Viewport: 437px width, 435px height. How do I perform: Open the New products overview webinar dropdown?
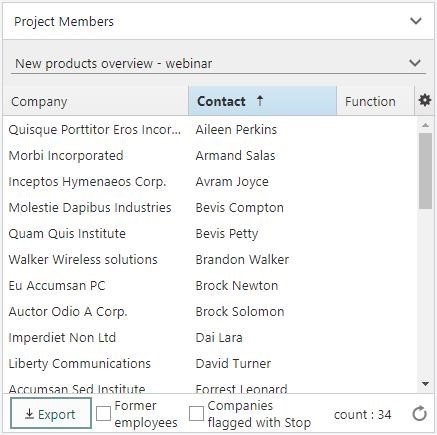[218, 63]
